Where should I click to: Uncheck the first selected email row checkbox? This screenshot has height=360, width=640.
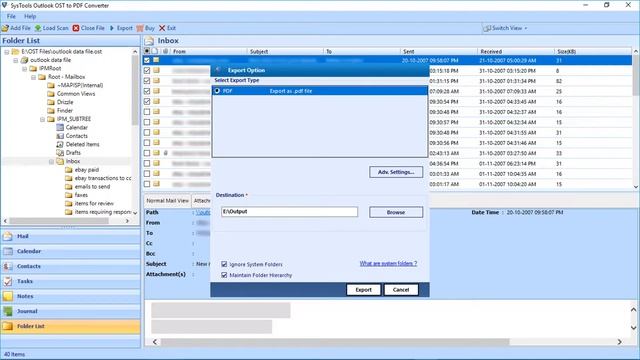147,60
